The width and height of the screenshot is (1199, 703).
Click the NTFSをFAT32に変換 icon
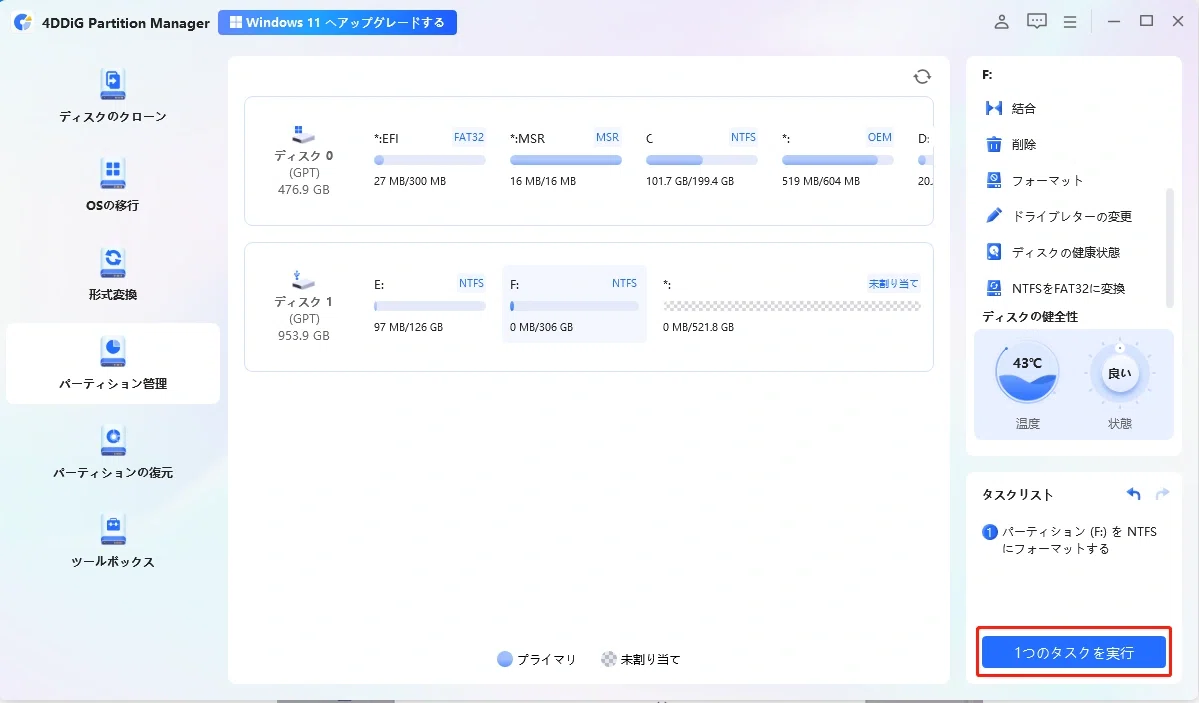[x=993, y=288]
